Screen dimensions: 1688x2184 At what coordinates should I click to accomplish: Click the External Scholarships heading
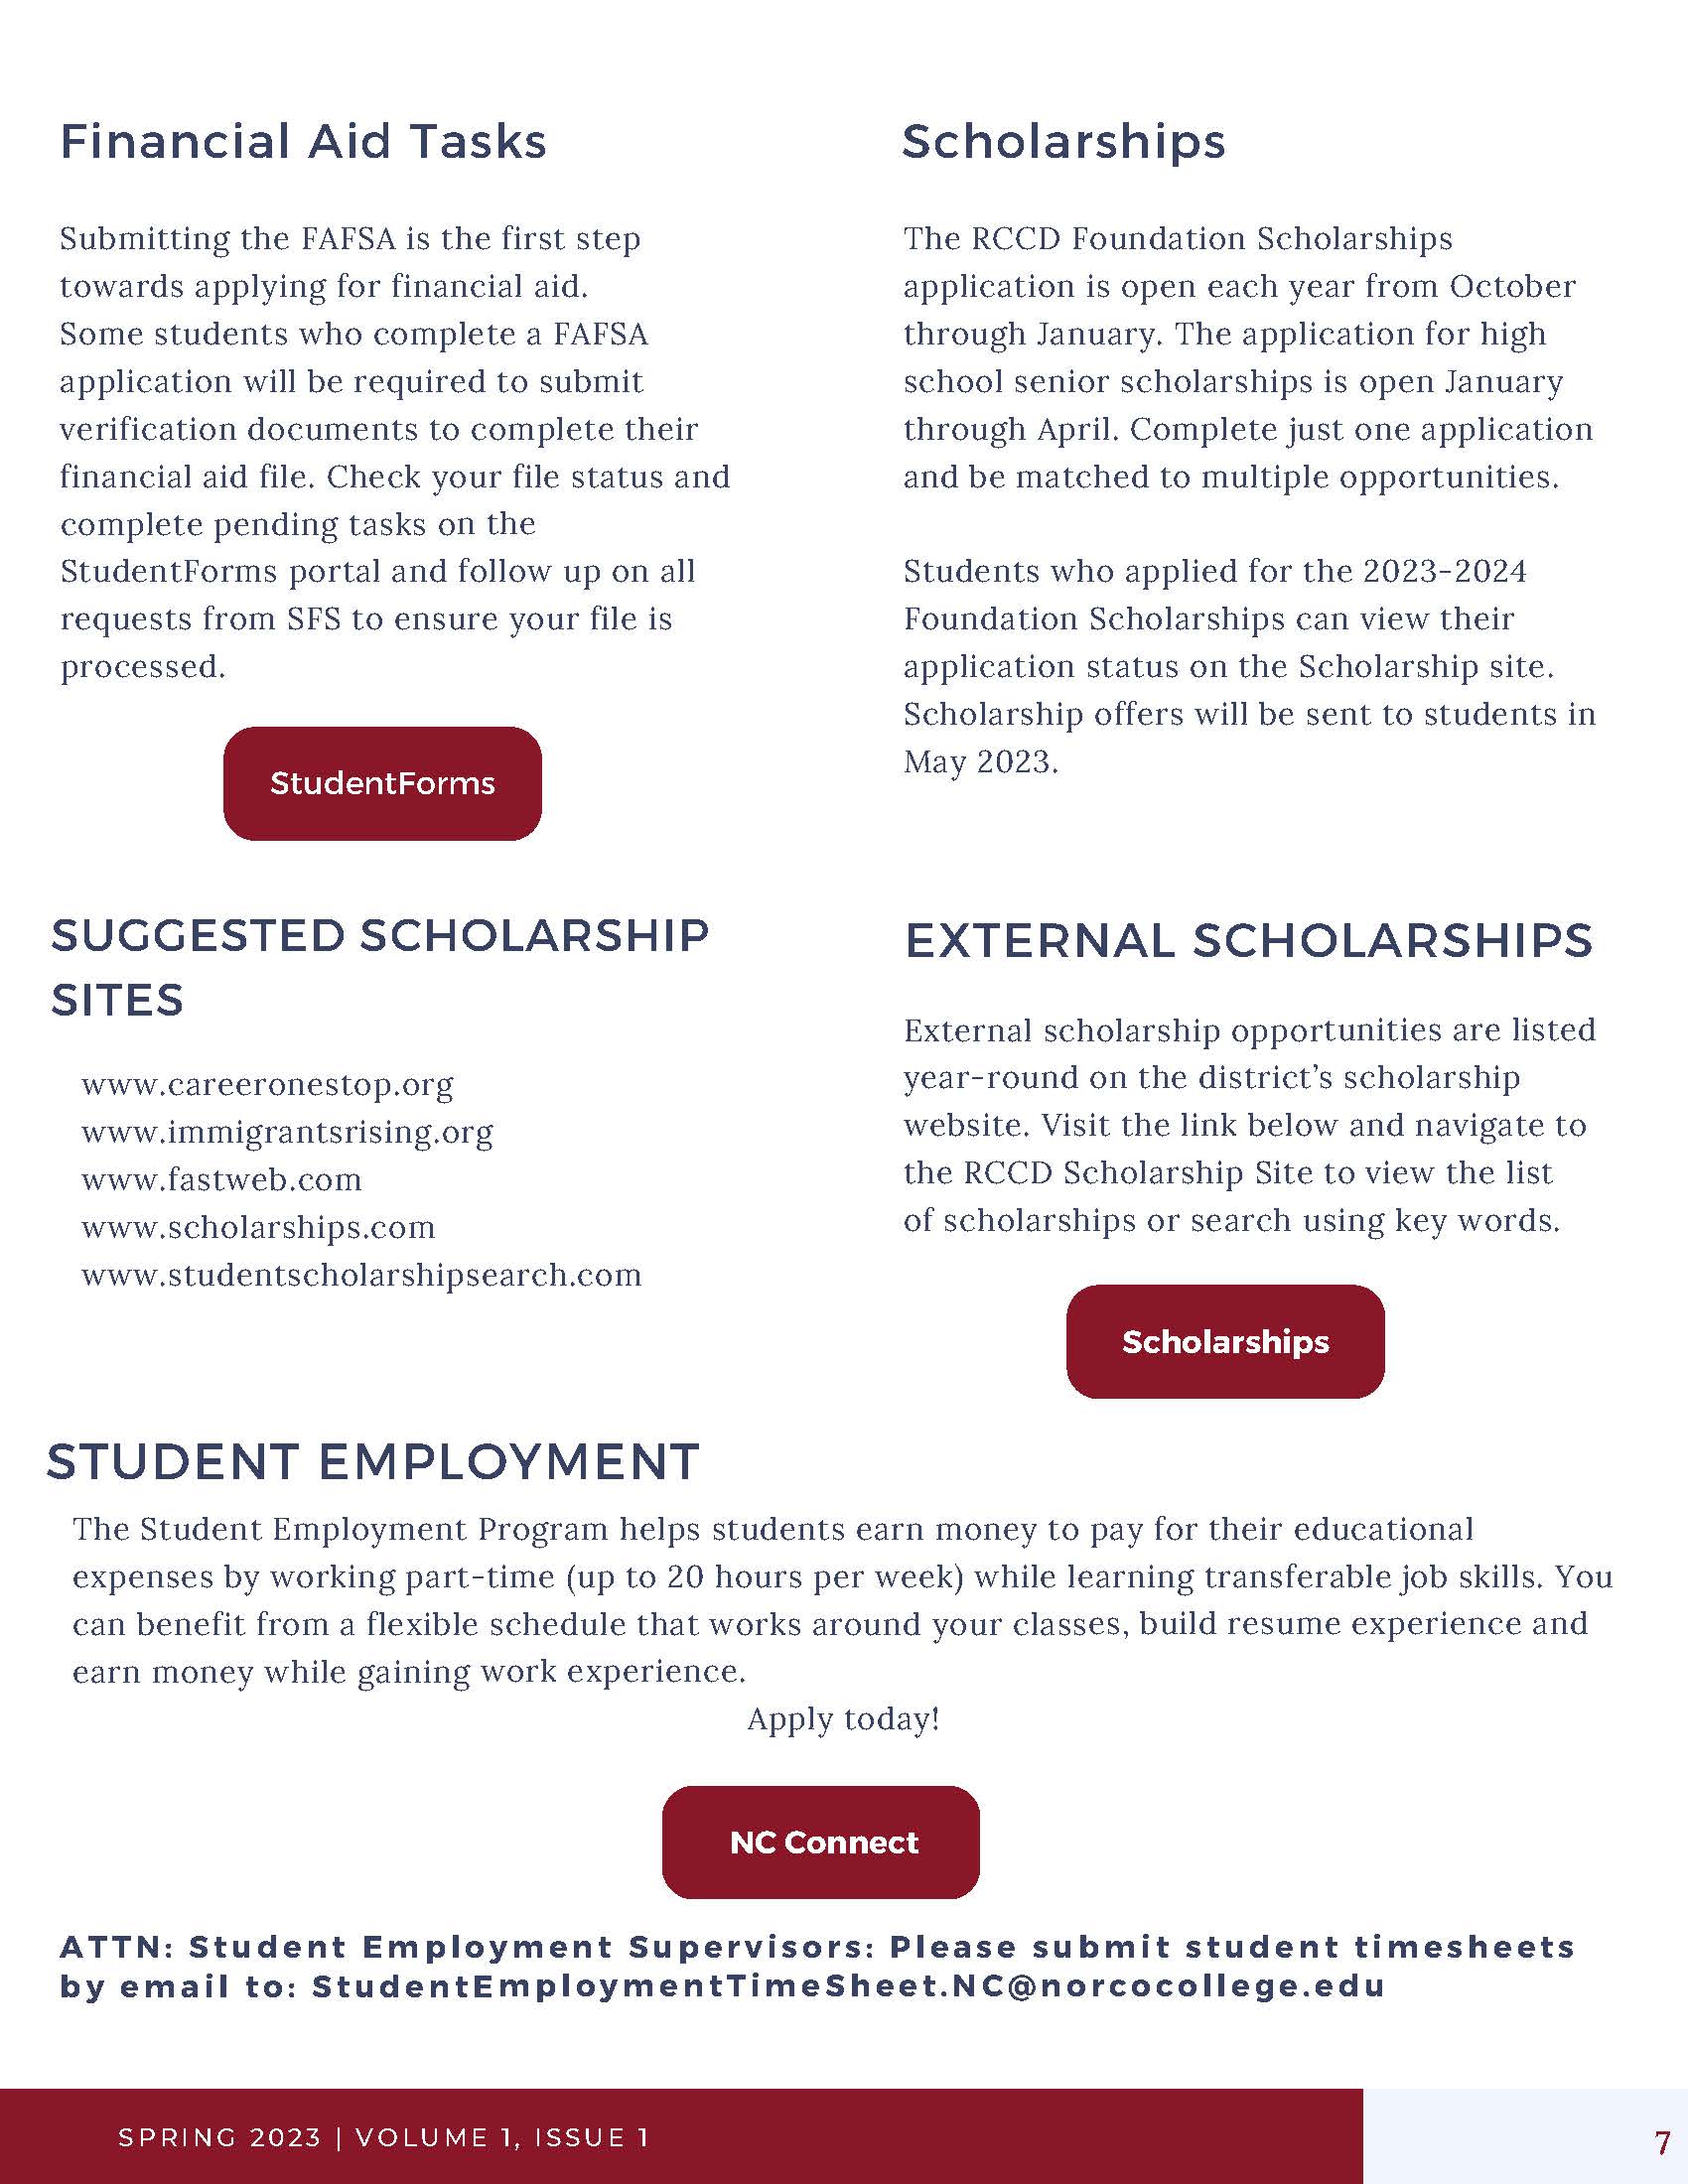coord(1249,941)
